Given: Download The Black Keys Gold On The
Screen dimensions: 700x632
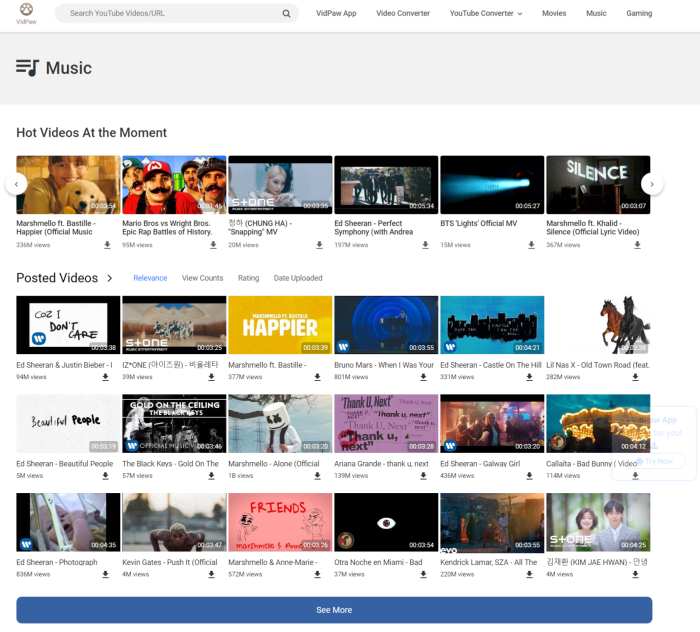Looking at the screenshot, I should 211,476.
